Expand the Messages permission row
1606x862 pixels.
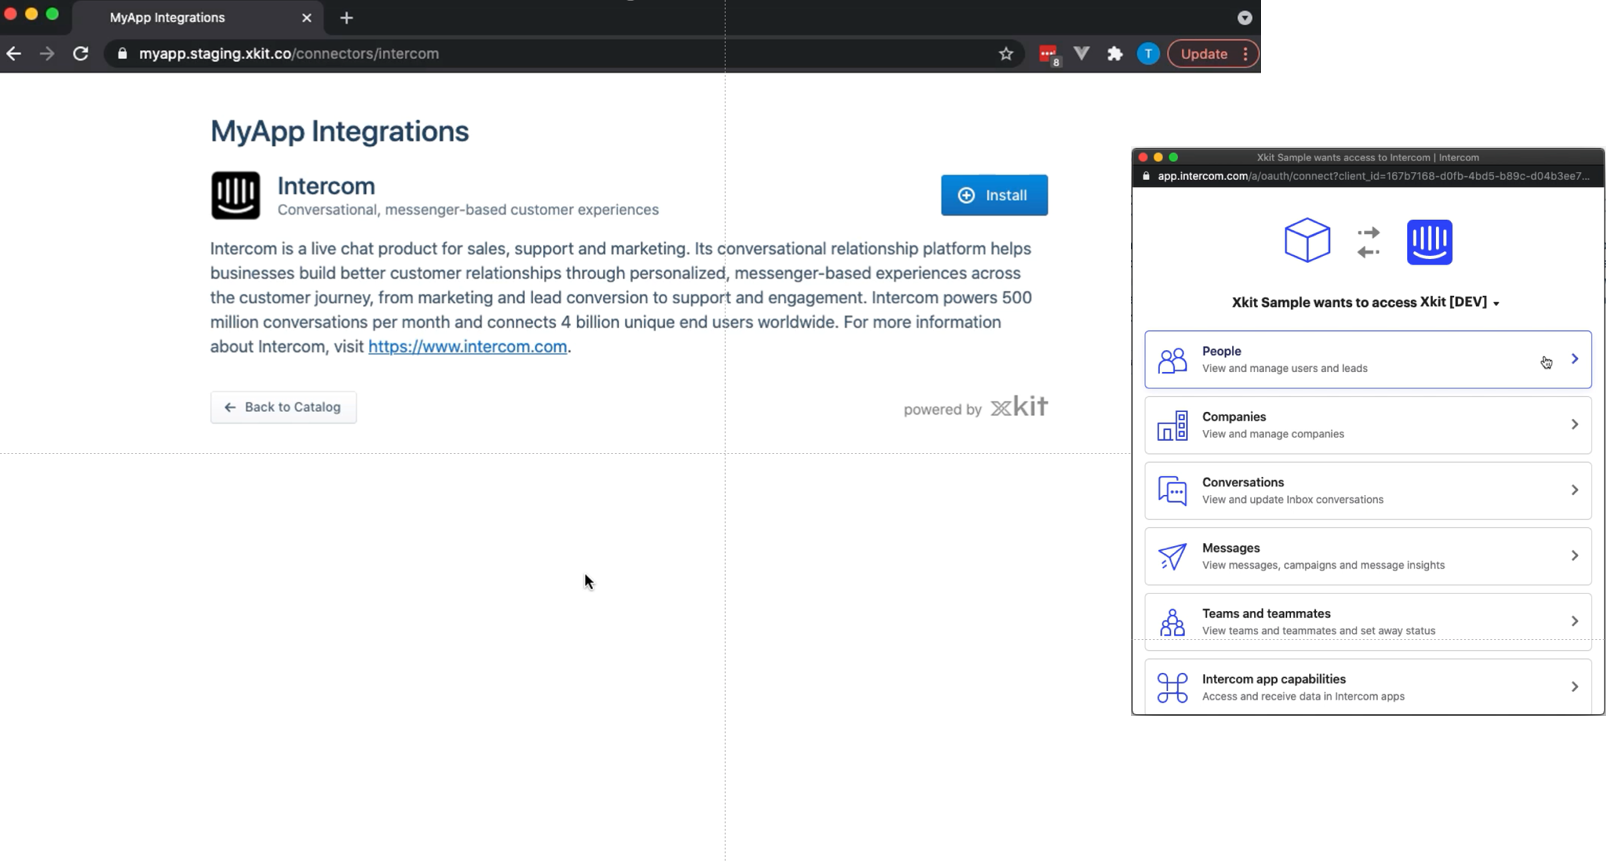pyautogui.click(x=1368, y=556)
